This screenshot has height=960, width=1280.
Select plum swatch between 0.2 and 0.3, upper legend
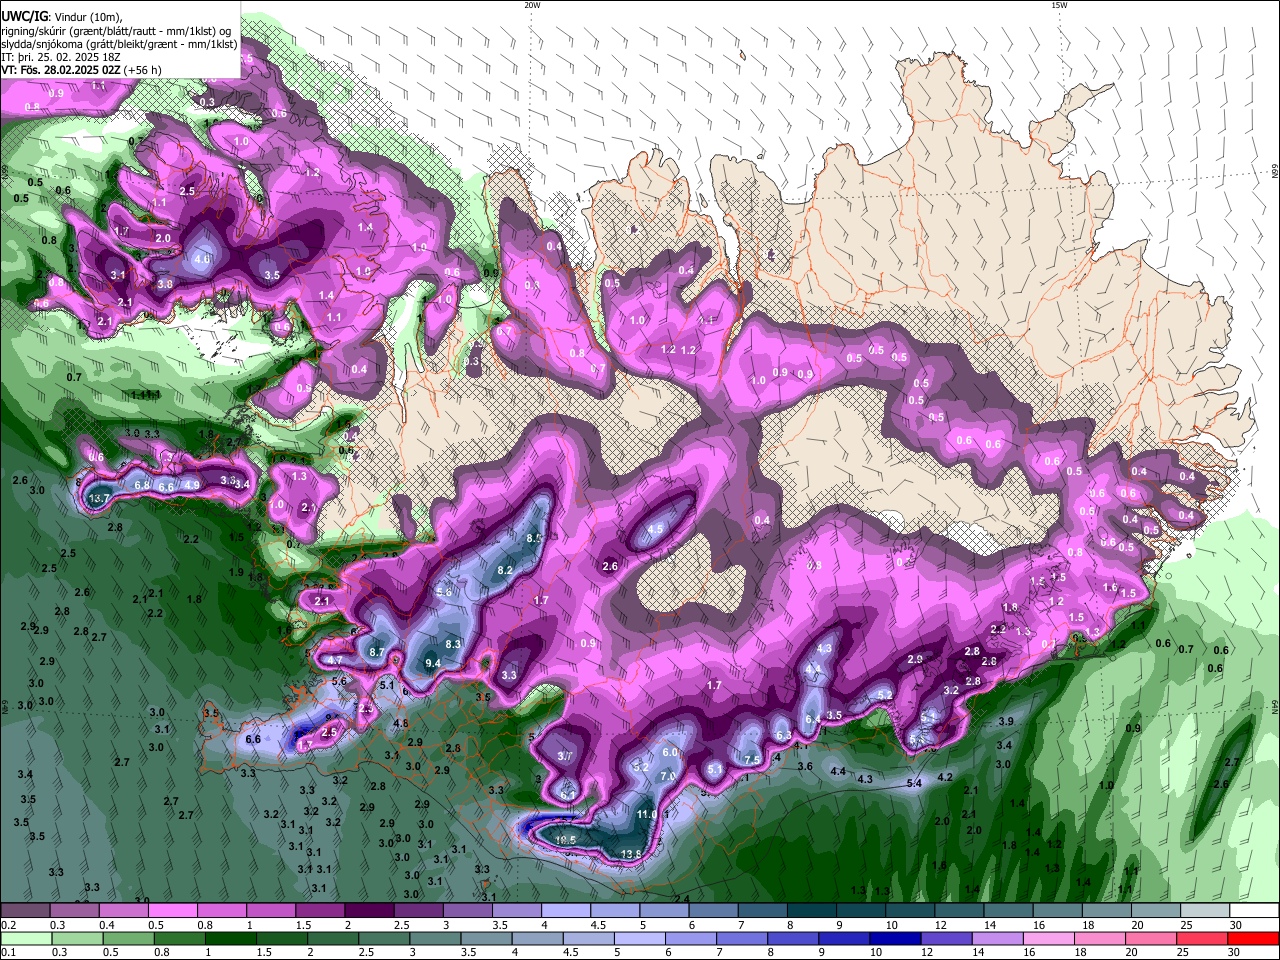click(x=25, y=911)
